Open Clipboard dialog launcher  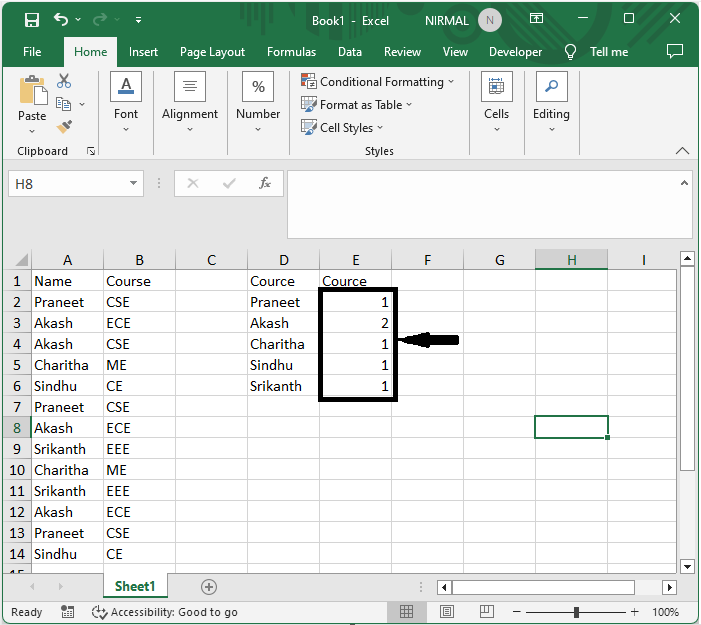[x=91, y=152]
